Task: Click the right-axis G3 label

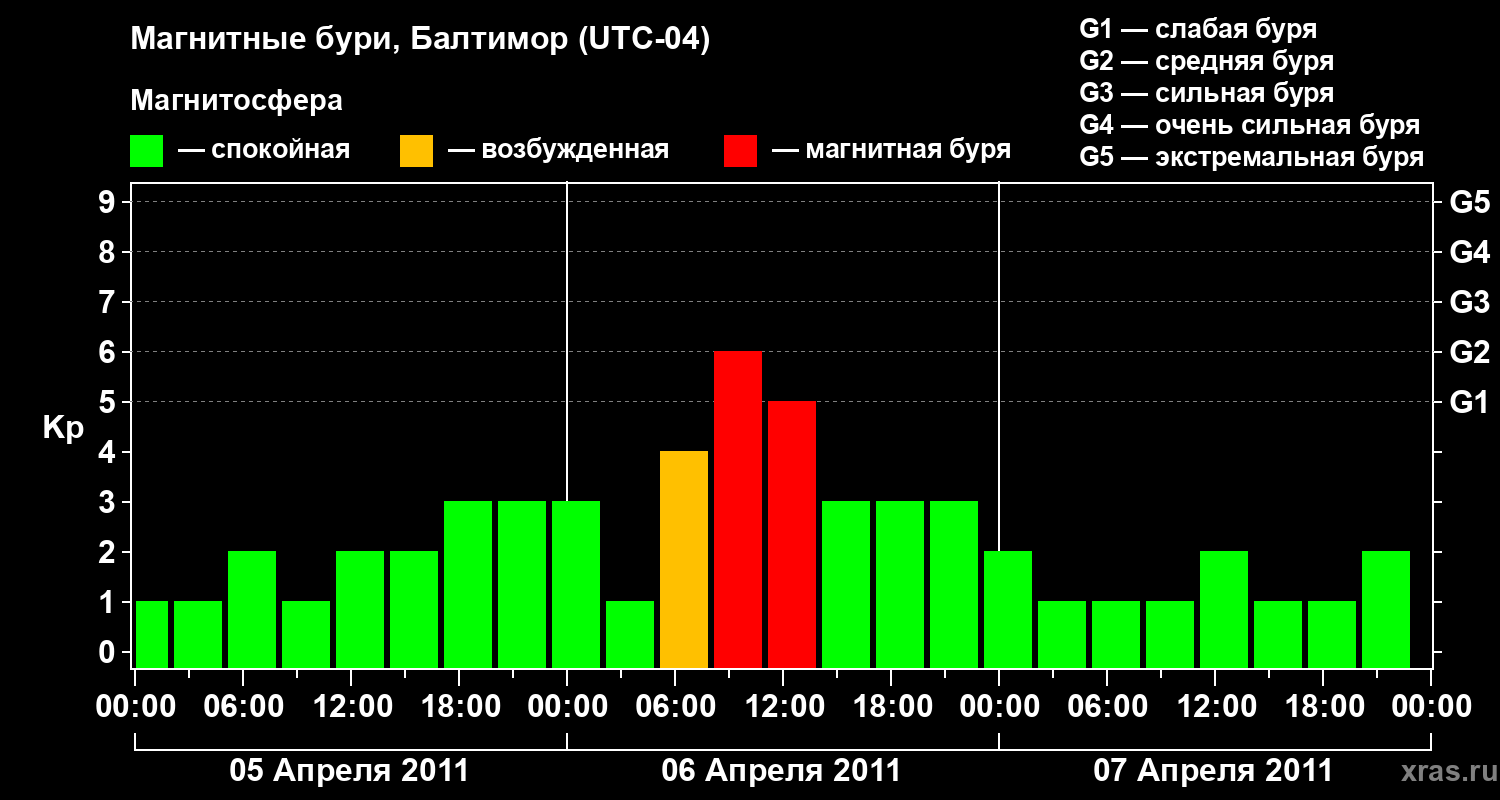Action: coord(1470,303)
